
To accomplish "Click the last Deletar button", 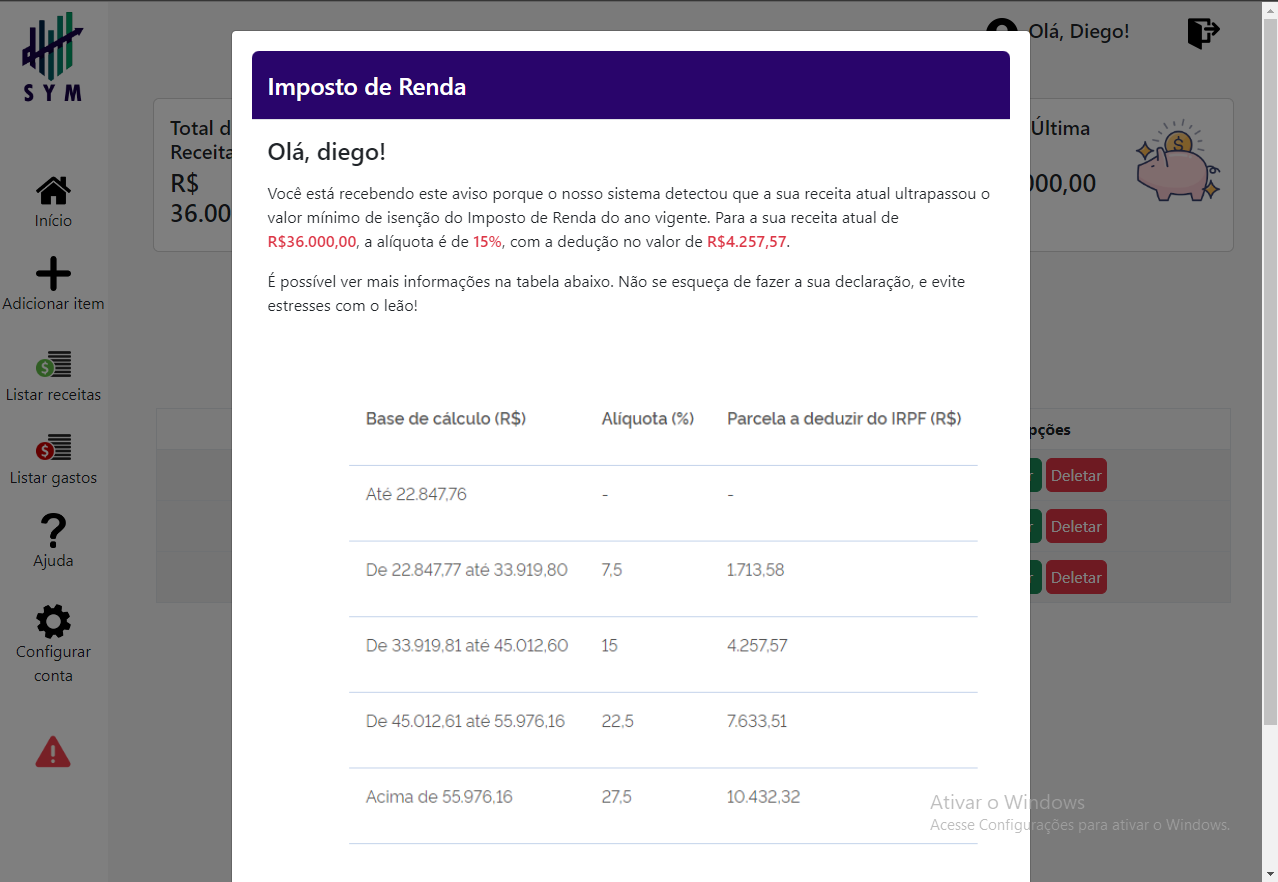I will click(x=1076, y=577).
